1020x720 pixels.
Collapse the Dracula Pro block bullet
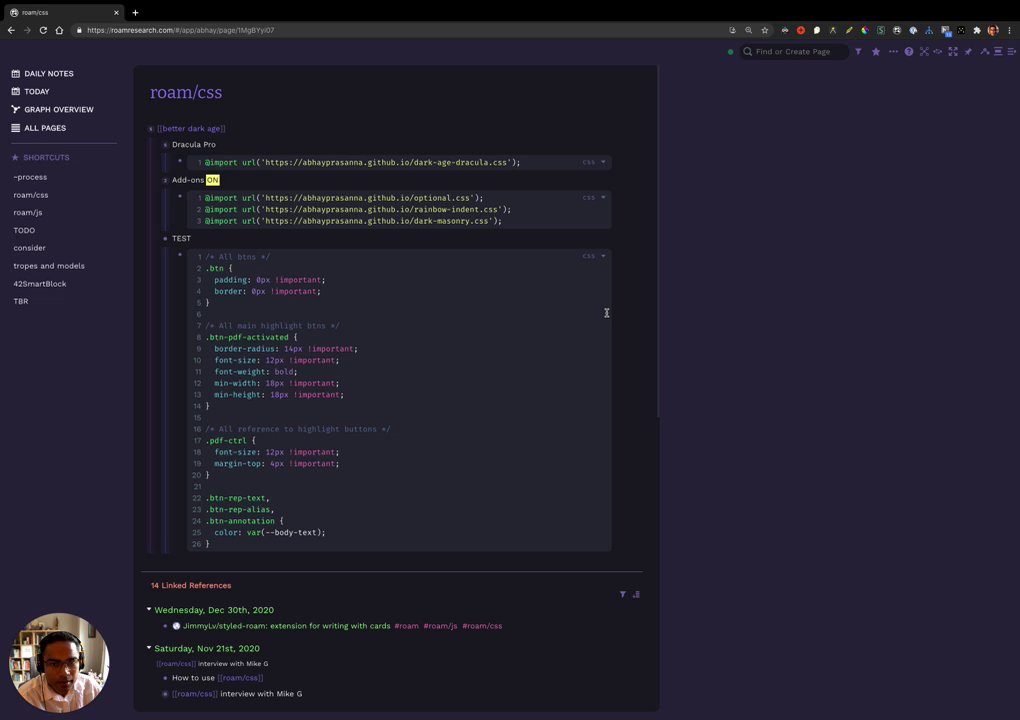(165, 145)
